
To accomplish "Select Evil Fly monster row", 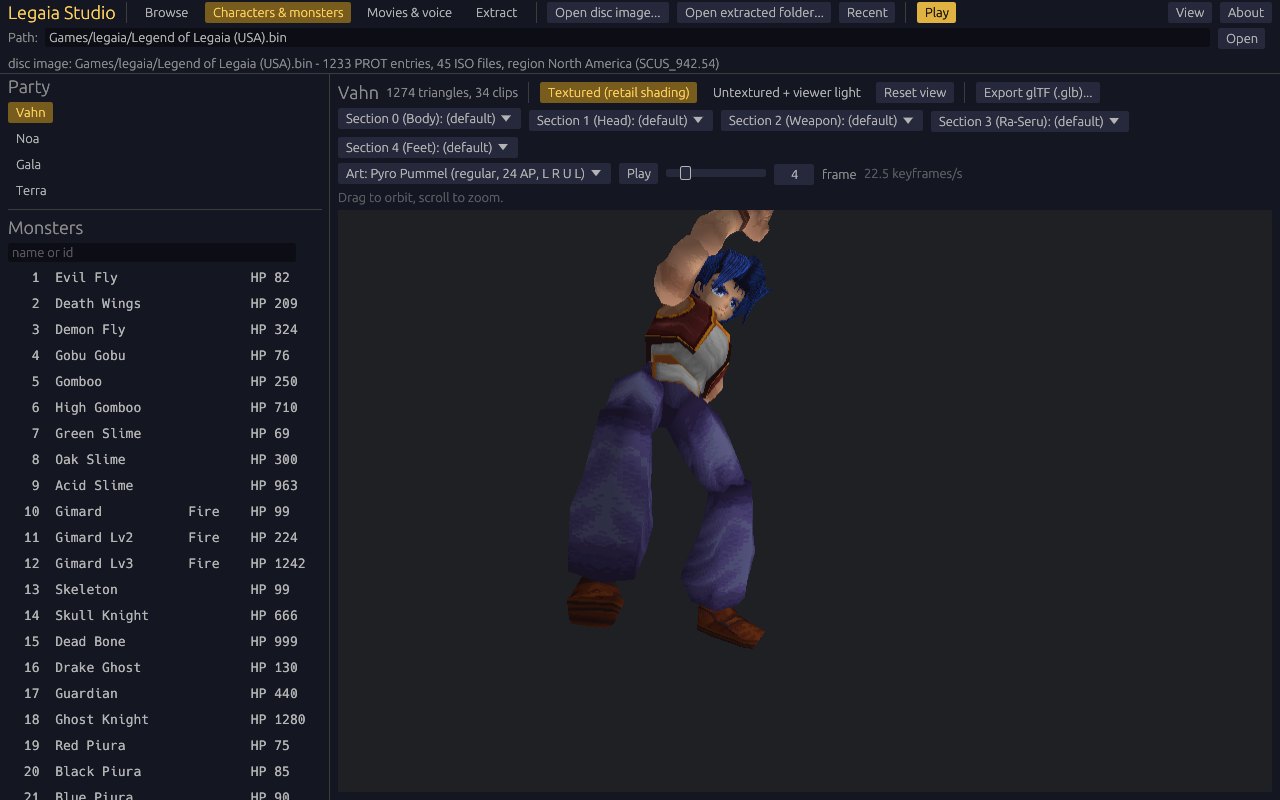I will tap(164, 277).
